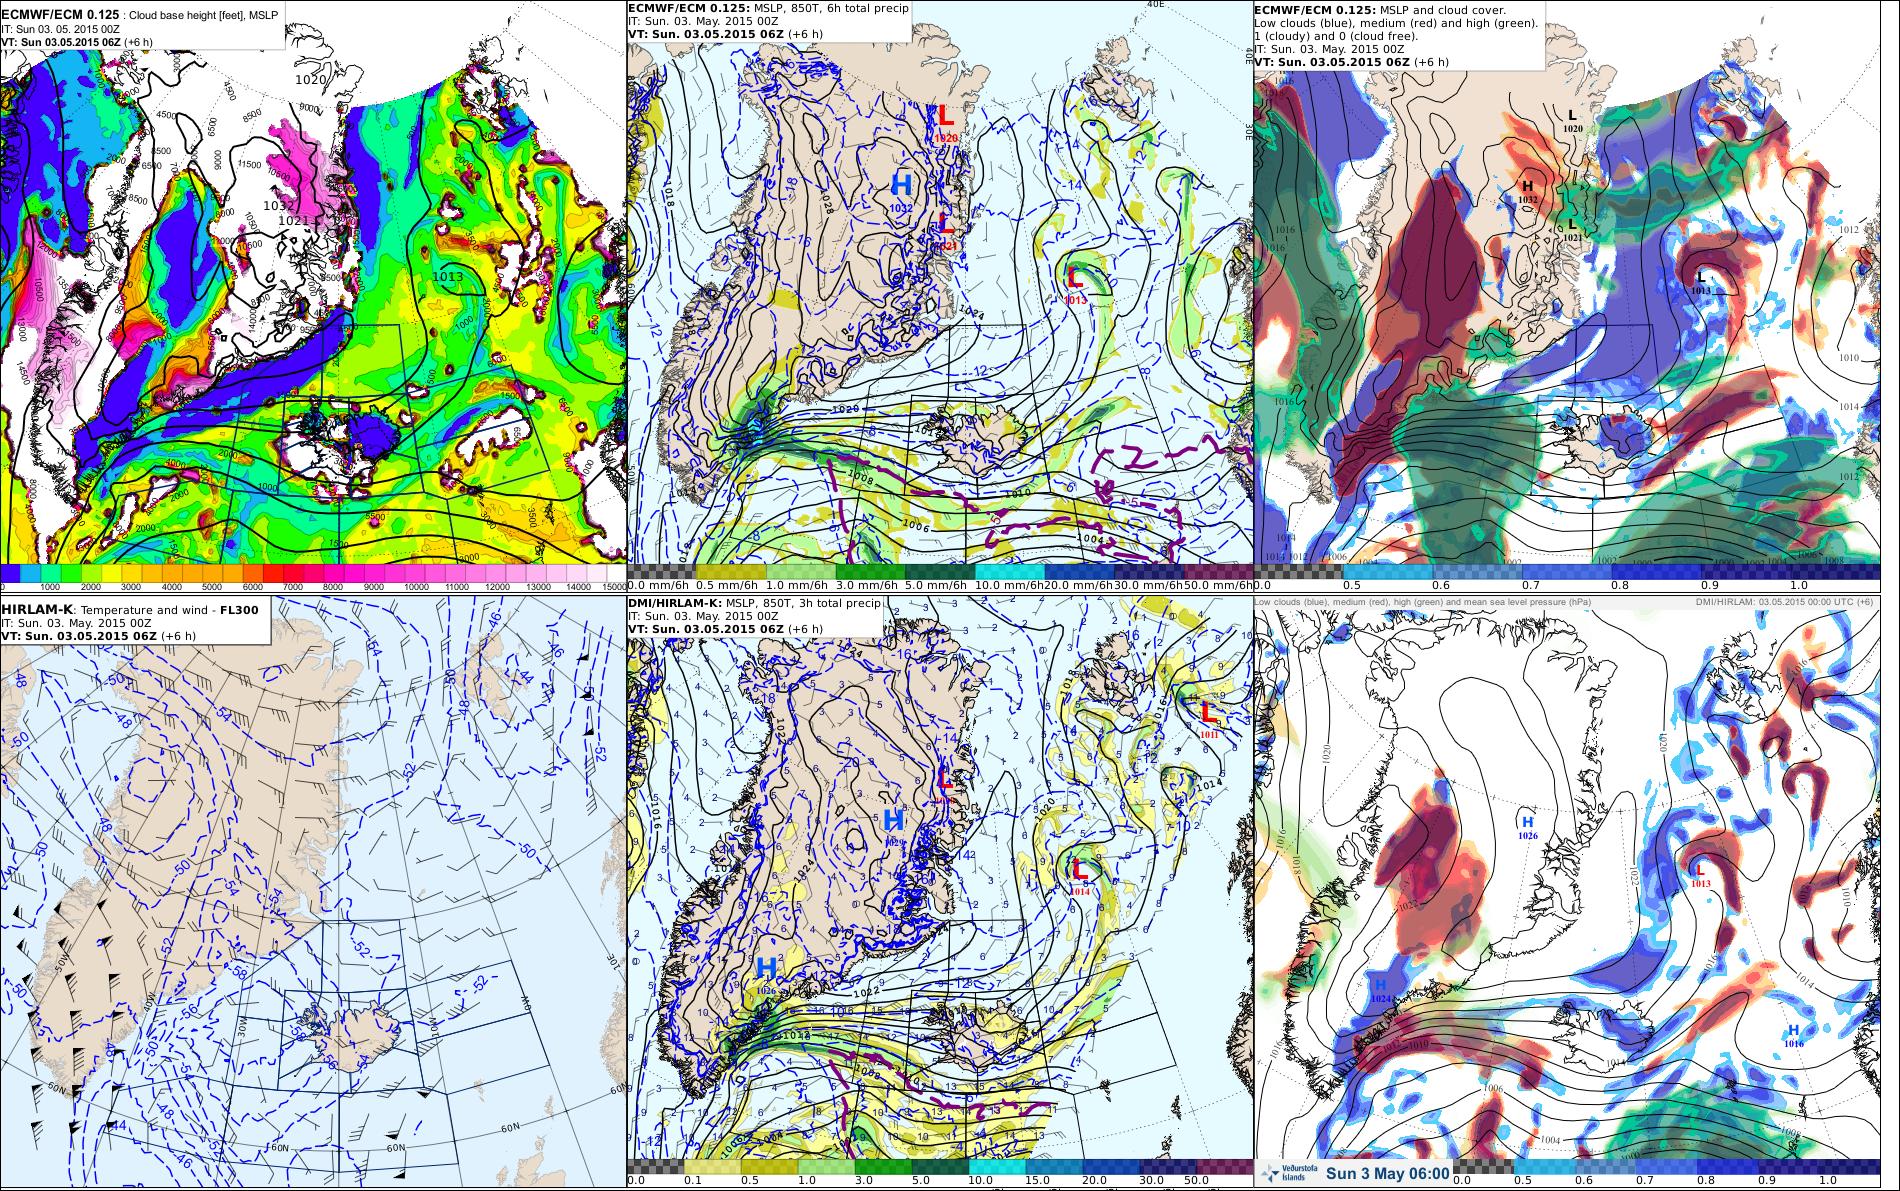Click the 0.6 swatch in ECMWF cloud cover legend
Image resolution: width=1900 pixels, height=1191 pixels.
[1477, 571]
